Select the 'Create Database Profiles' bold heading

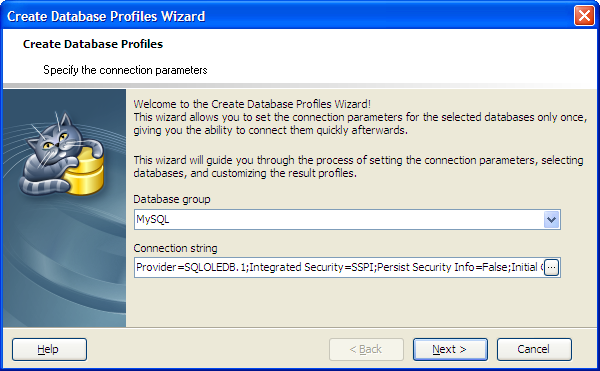pos(93,44)
